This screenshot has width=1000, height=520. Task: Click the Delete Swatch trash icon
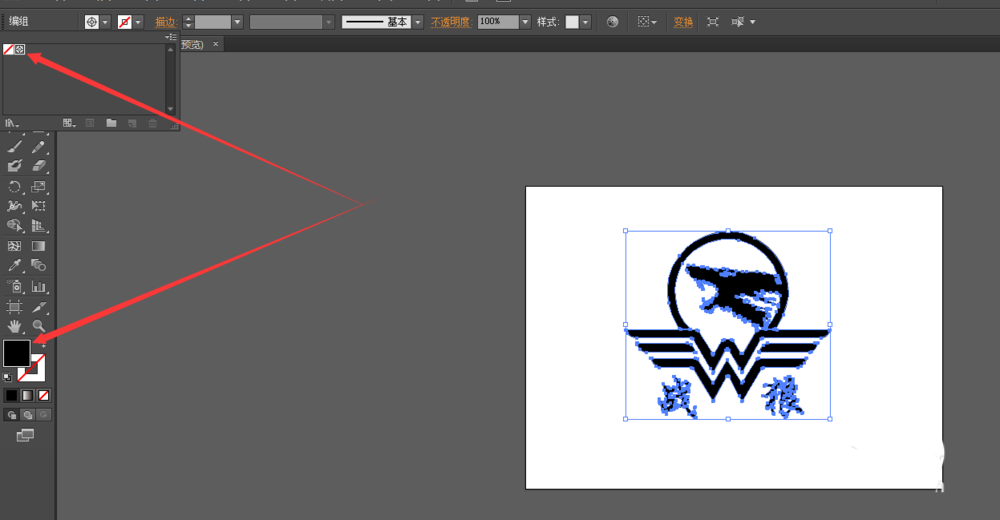[x=153, y=123]
